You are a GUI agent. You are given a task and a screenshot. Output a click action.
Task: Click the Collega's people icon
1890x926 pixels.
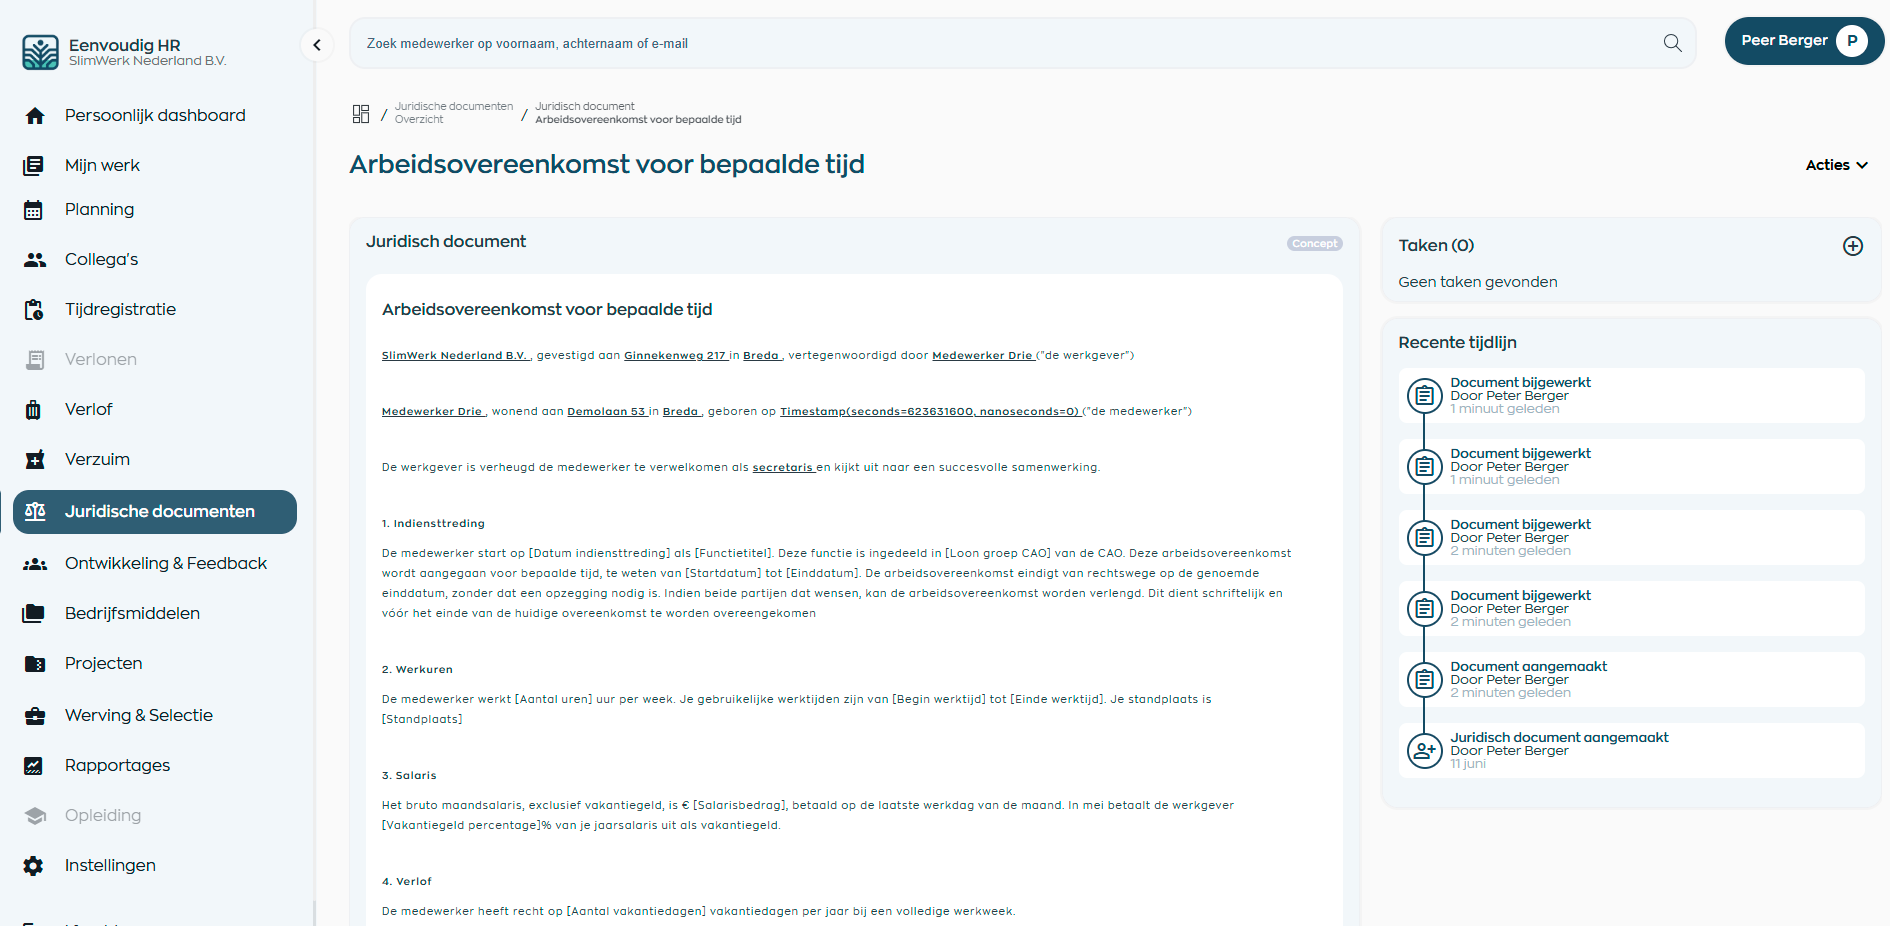35,259
